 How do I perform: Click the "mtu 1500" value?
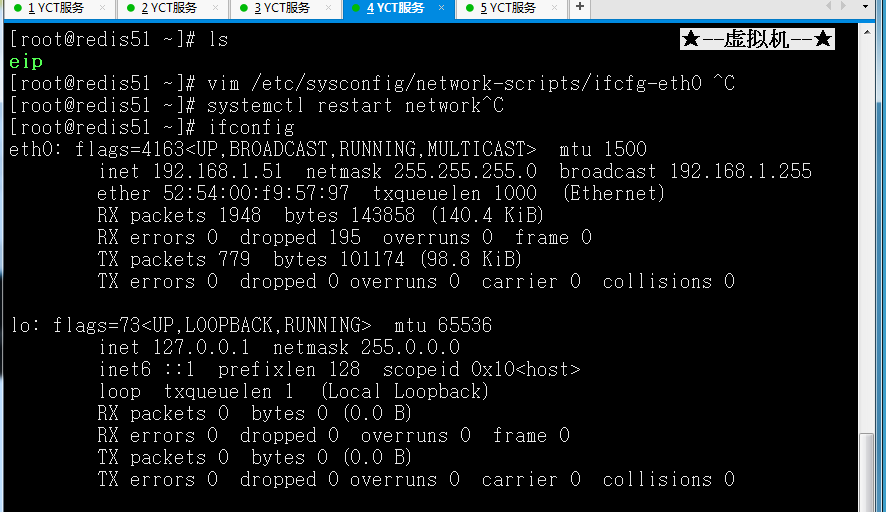(603, 150)
